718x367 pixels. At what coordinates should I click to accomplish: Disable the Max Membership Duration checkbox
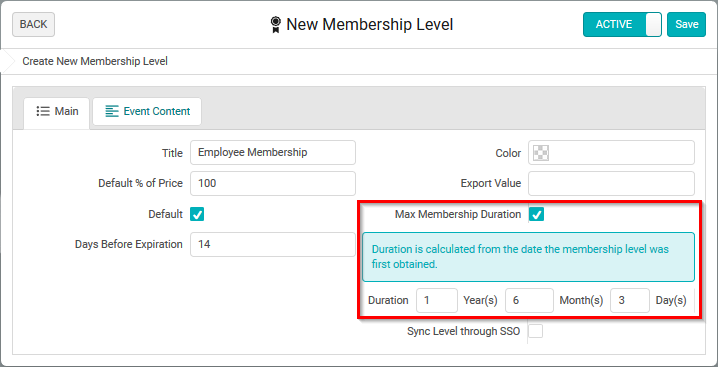(537, 214)
